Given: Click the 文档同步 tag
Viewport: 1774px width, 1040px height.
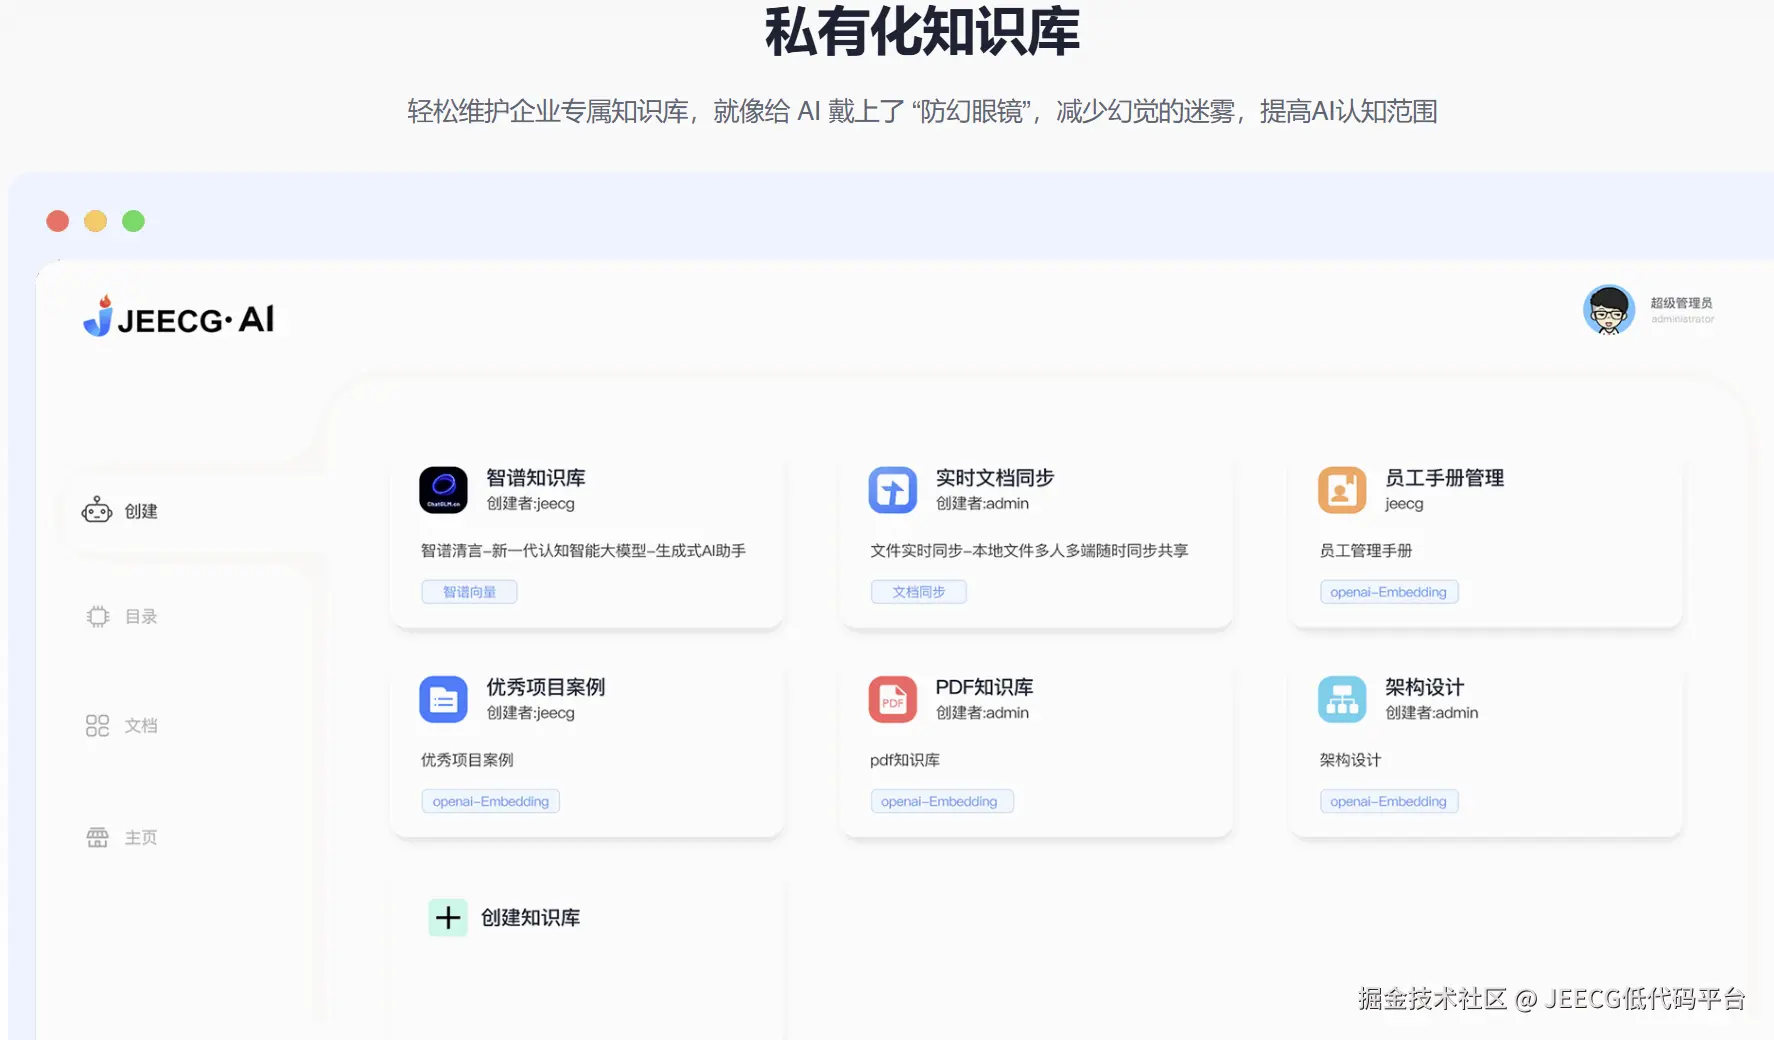Looking at the screenshot, I should click(918, 592).
